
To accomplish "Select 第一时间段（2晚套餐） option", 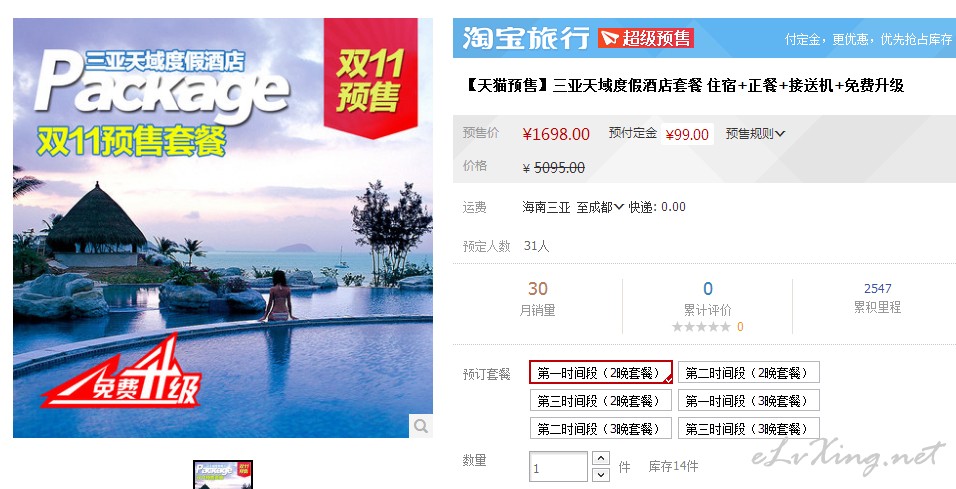I will coord(601,373).
